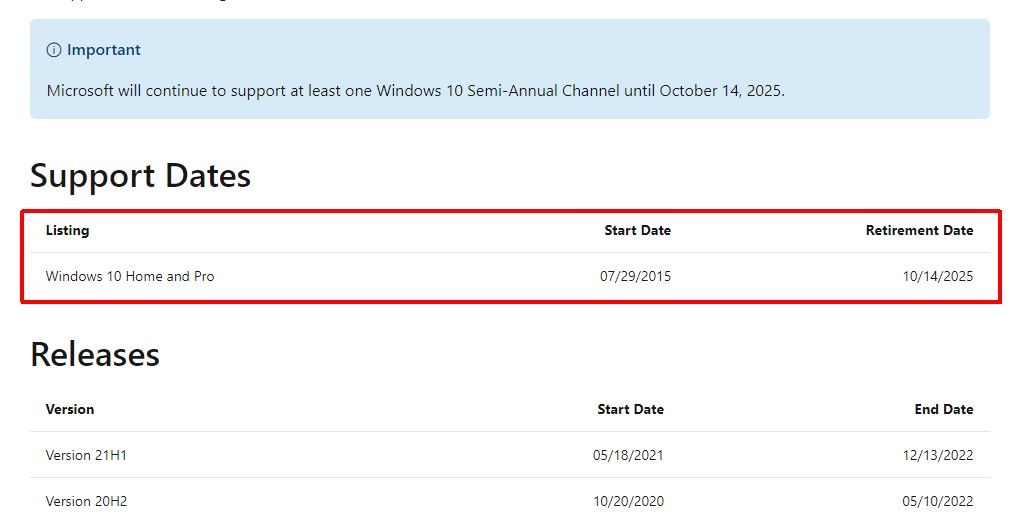Click the 'Retirement Date' column header
Viewport: 1019px width, 516px height.
920,230
